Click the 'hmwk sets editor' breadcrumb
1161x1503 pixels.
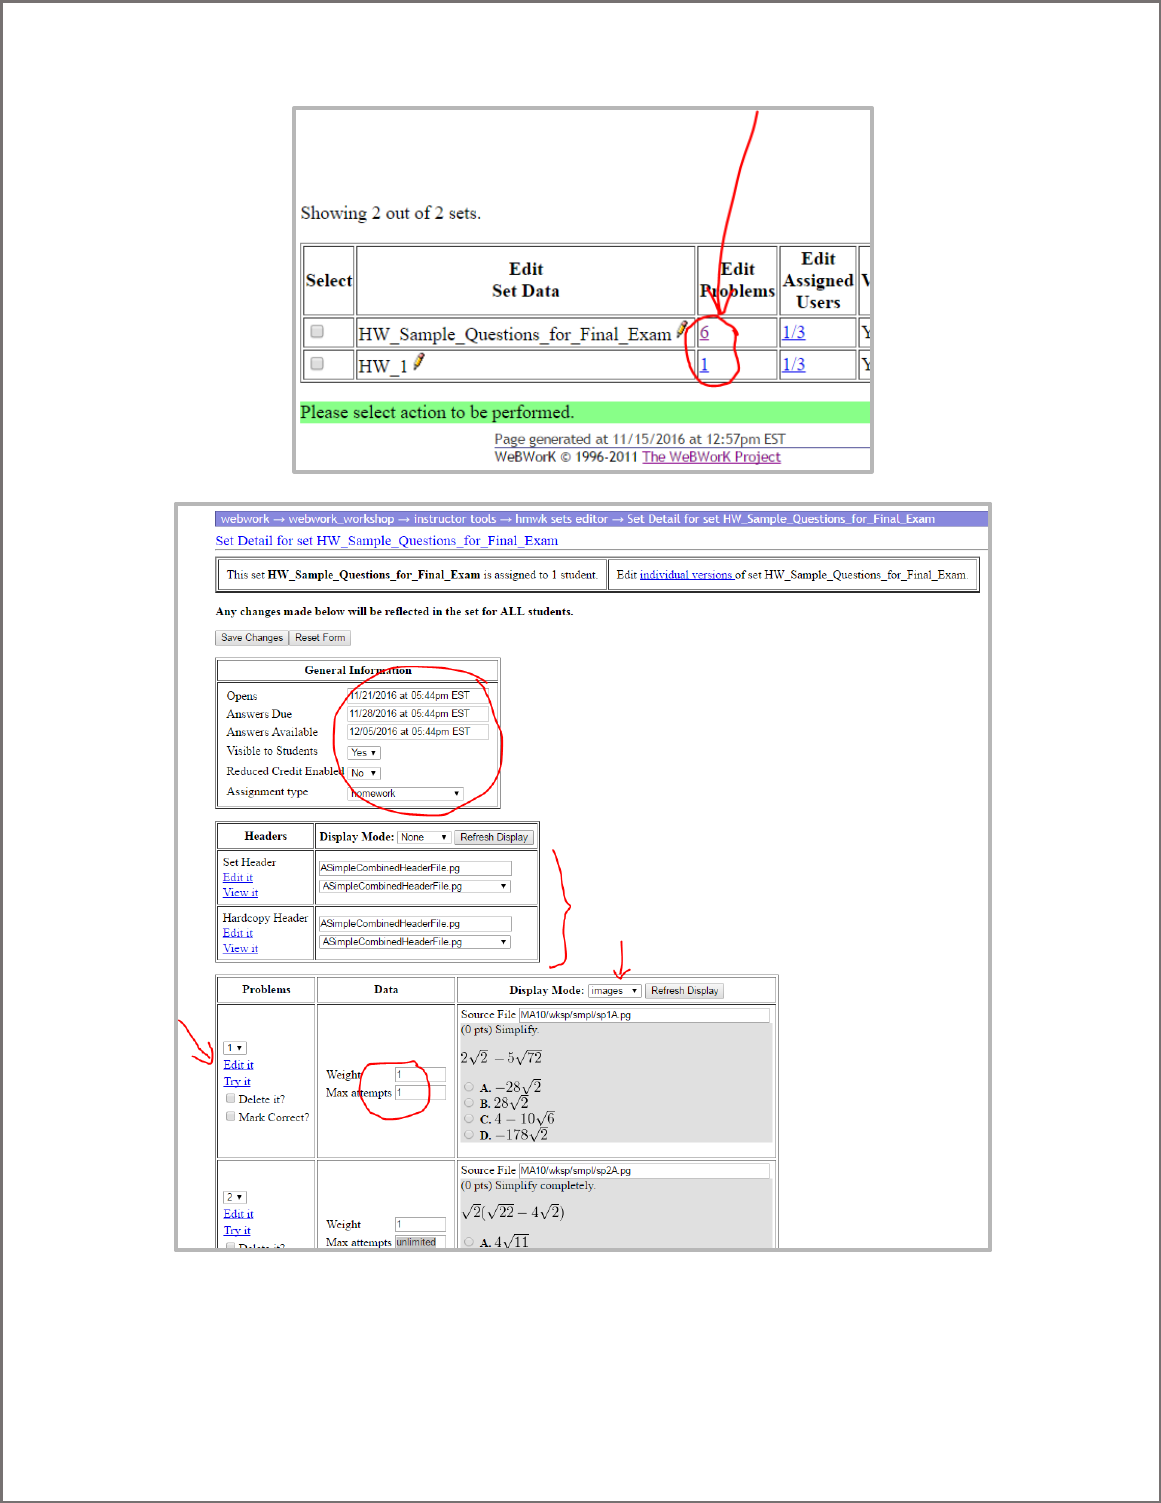tap(561, 519)
